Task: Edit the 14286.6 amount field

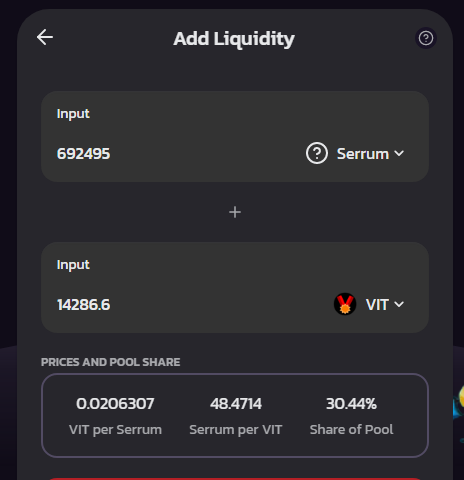Action: (x=83, y=305)
